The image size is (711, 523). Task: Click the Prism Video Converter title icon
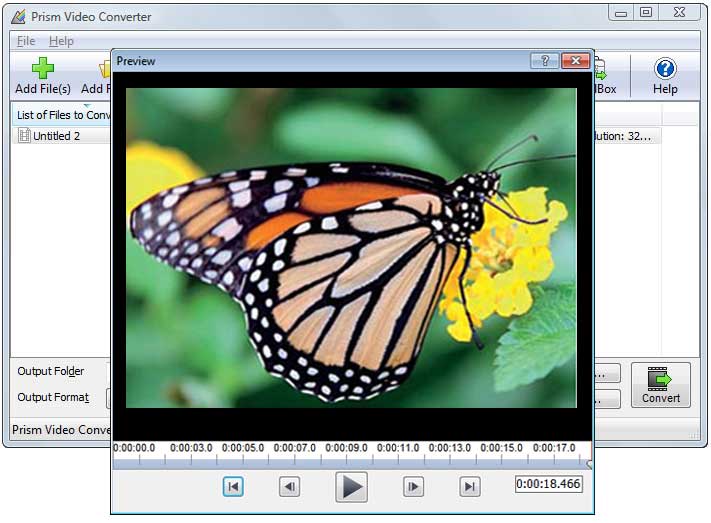click(18, 14)
